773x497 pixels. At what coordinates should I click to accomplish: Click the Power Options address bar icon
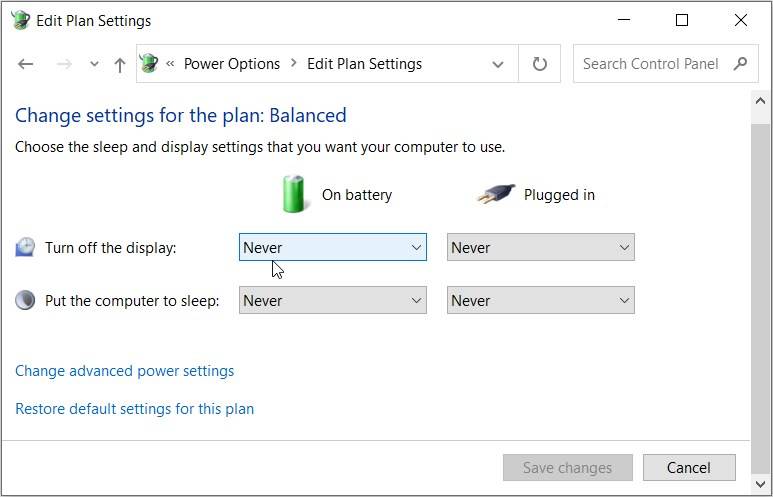[x=149, y=64]
